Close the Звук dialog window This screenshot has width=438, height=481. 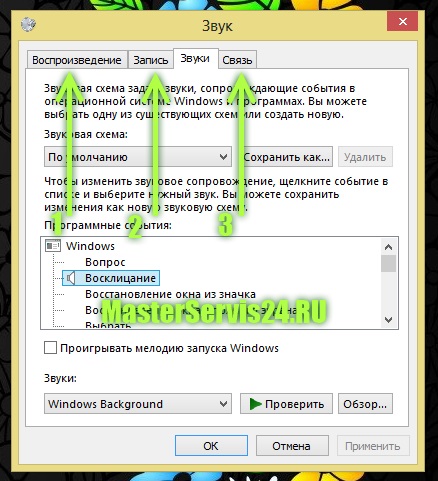pyautogui.click(x=403, y=22)
